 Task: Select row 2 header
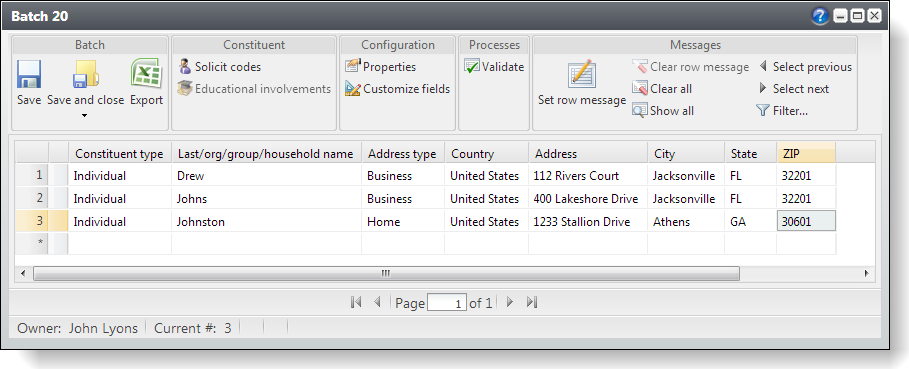[x=32, y=198]
